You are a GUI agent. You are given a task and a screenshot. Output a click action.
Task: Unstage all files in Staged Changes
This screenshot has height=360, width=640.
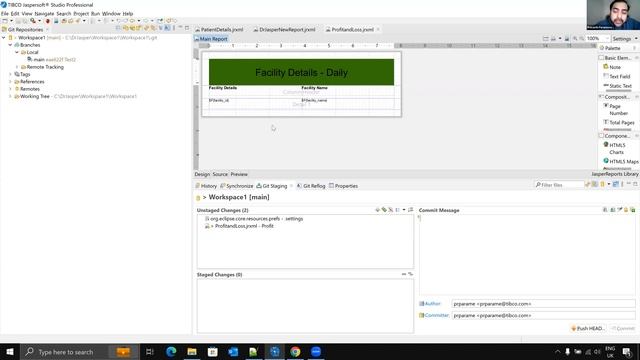pos(410,274)
